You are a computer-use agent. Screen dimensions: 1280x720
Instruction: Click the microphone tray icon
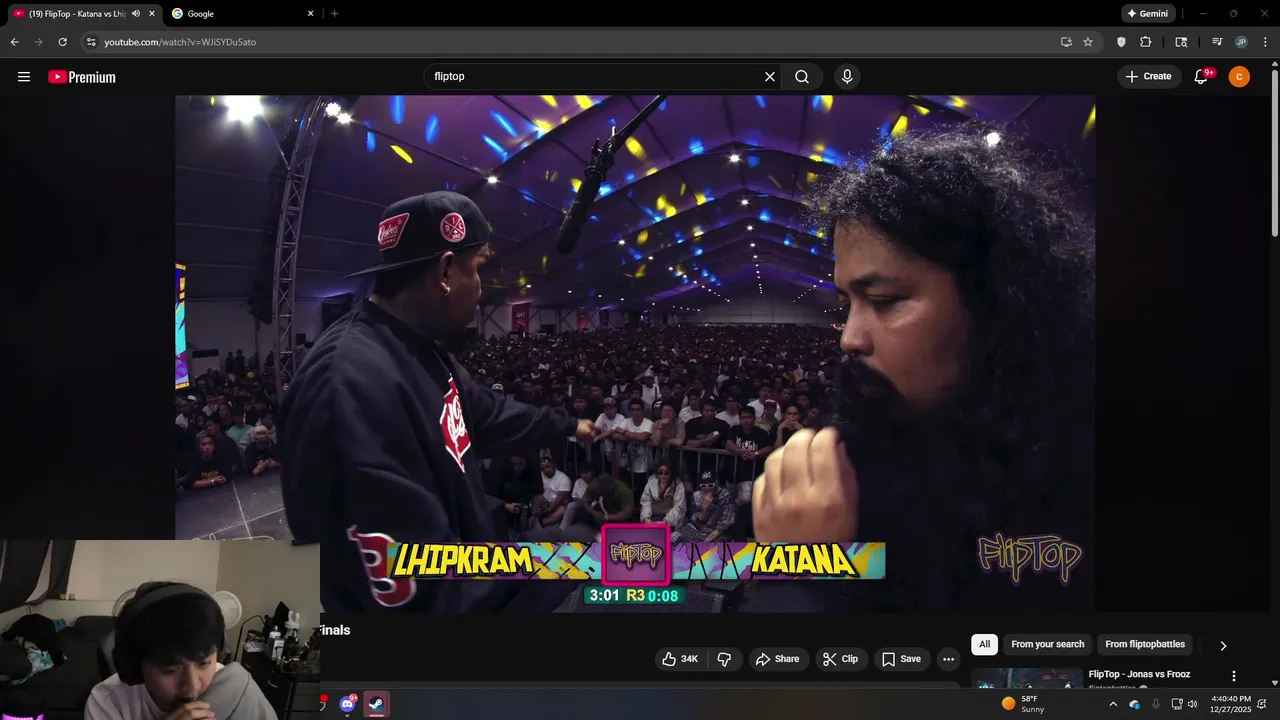1156,704
